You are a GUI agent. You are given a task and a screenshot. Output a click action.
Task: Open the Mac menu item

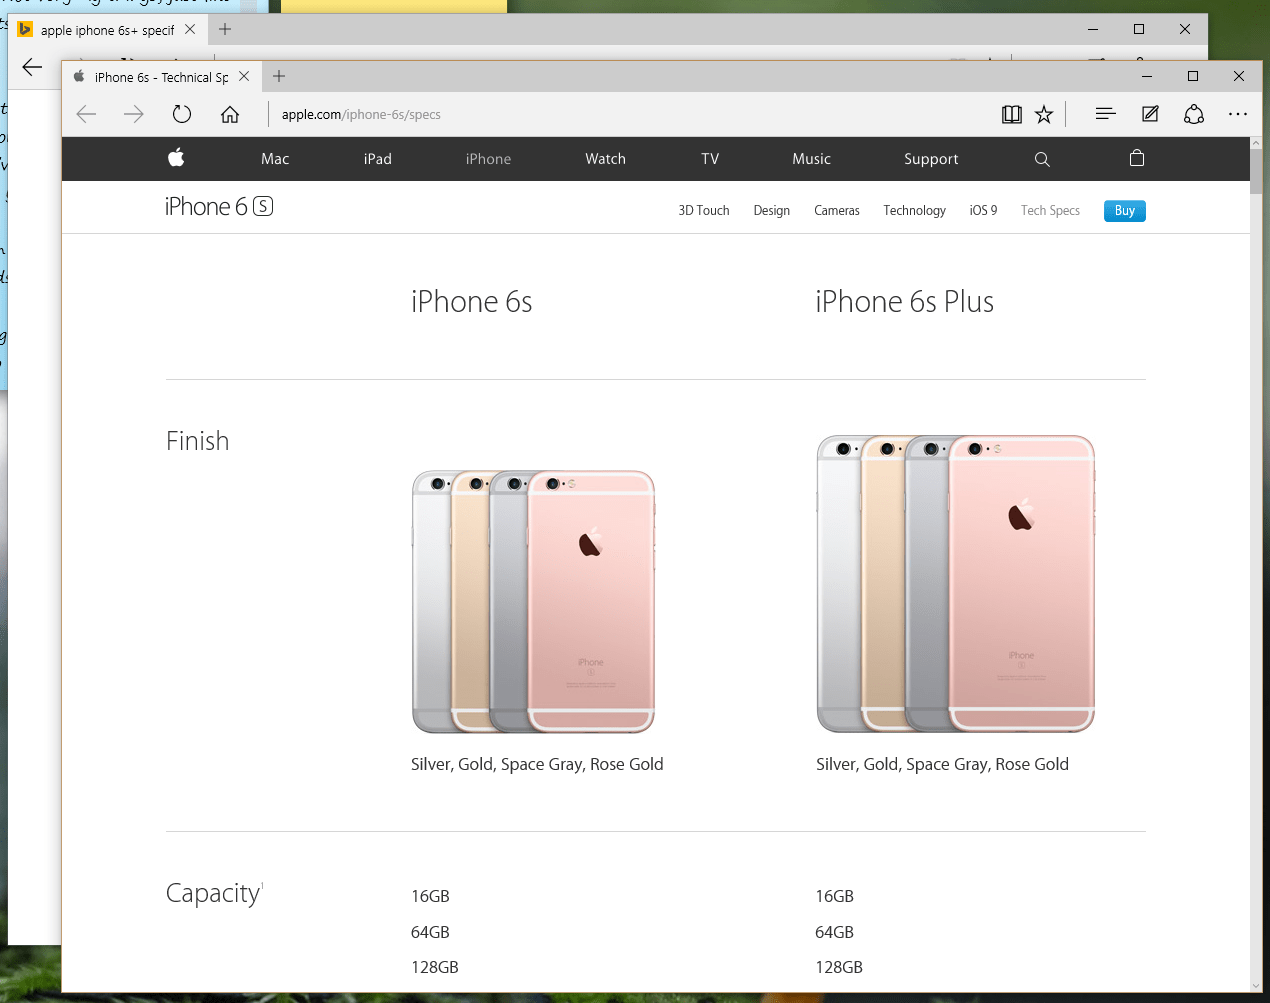point(275,159)
